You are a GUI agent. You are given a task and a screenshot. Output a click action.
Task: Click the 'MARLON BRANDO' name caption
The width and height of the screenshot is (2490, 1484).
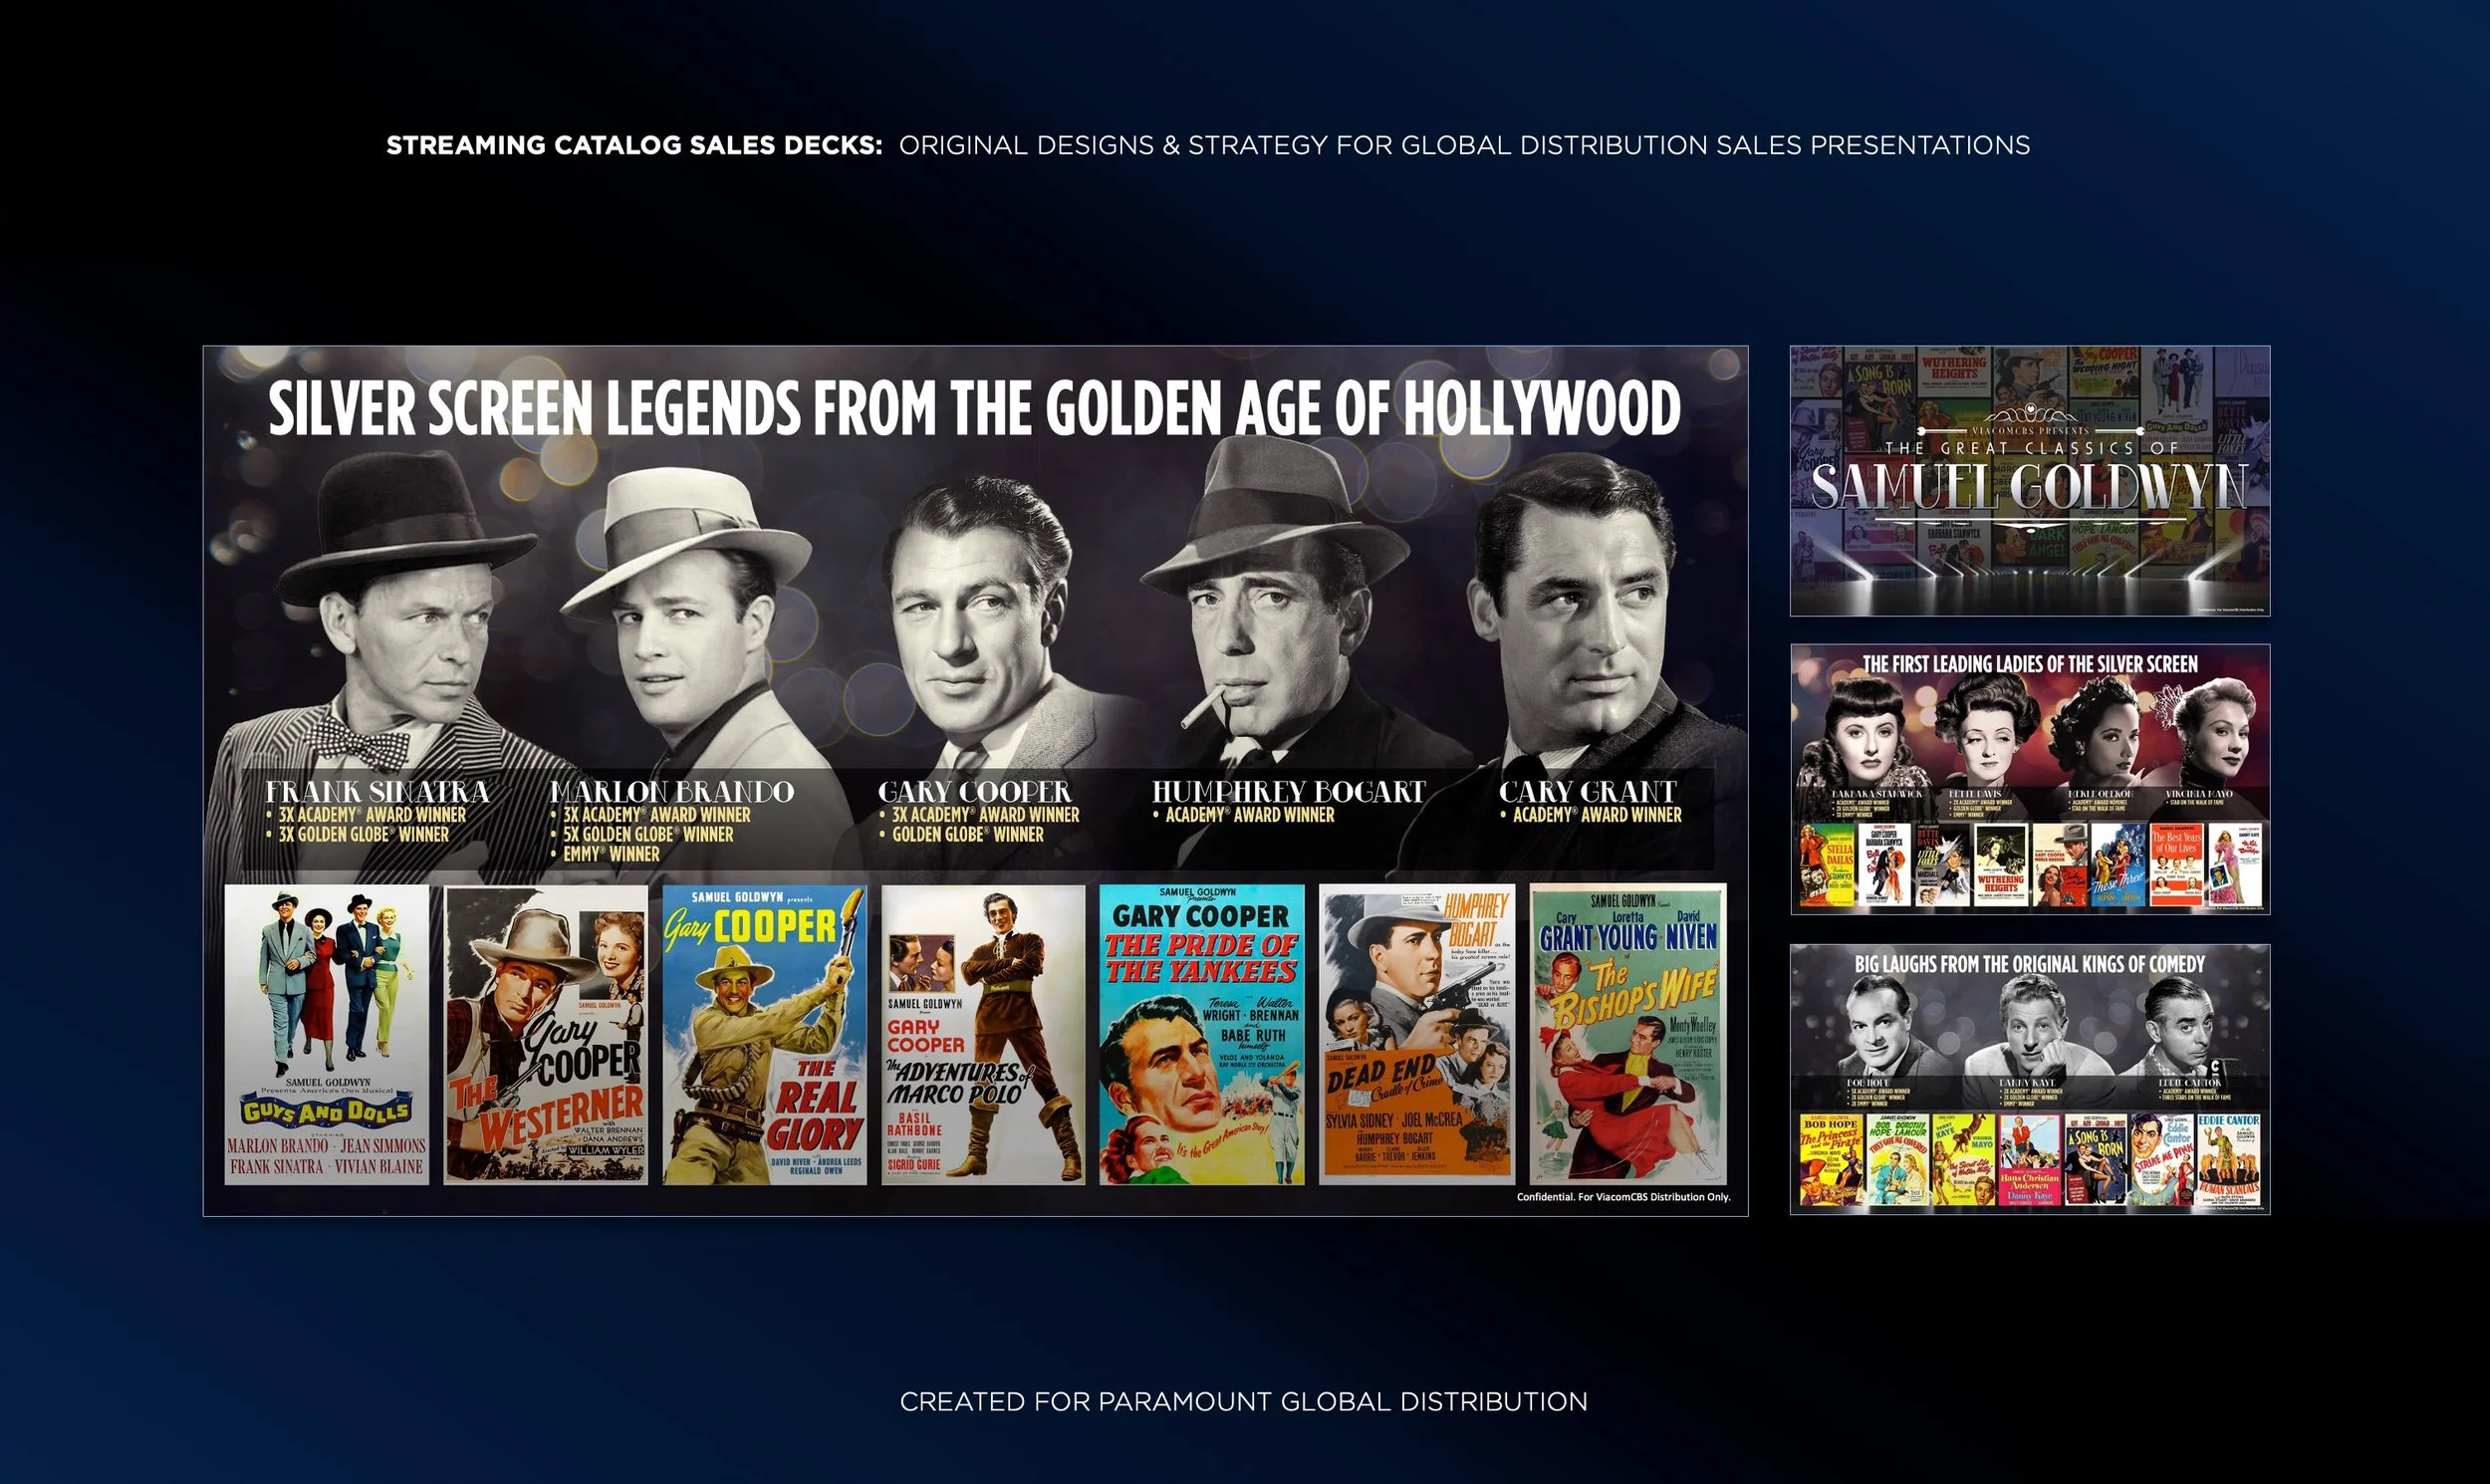tap(672, 792)
